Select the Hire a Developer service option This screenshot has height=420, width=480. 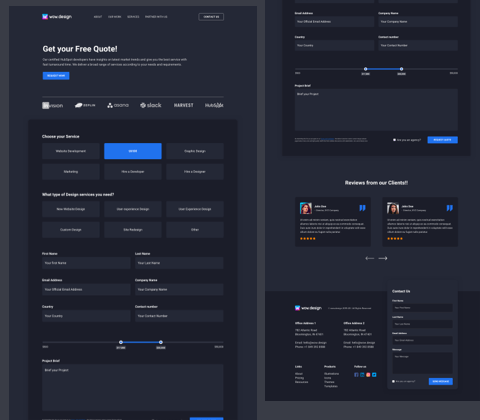133,172
